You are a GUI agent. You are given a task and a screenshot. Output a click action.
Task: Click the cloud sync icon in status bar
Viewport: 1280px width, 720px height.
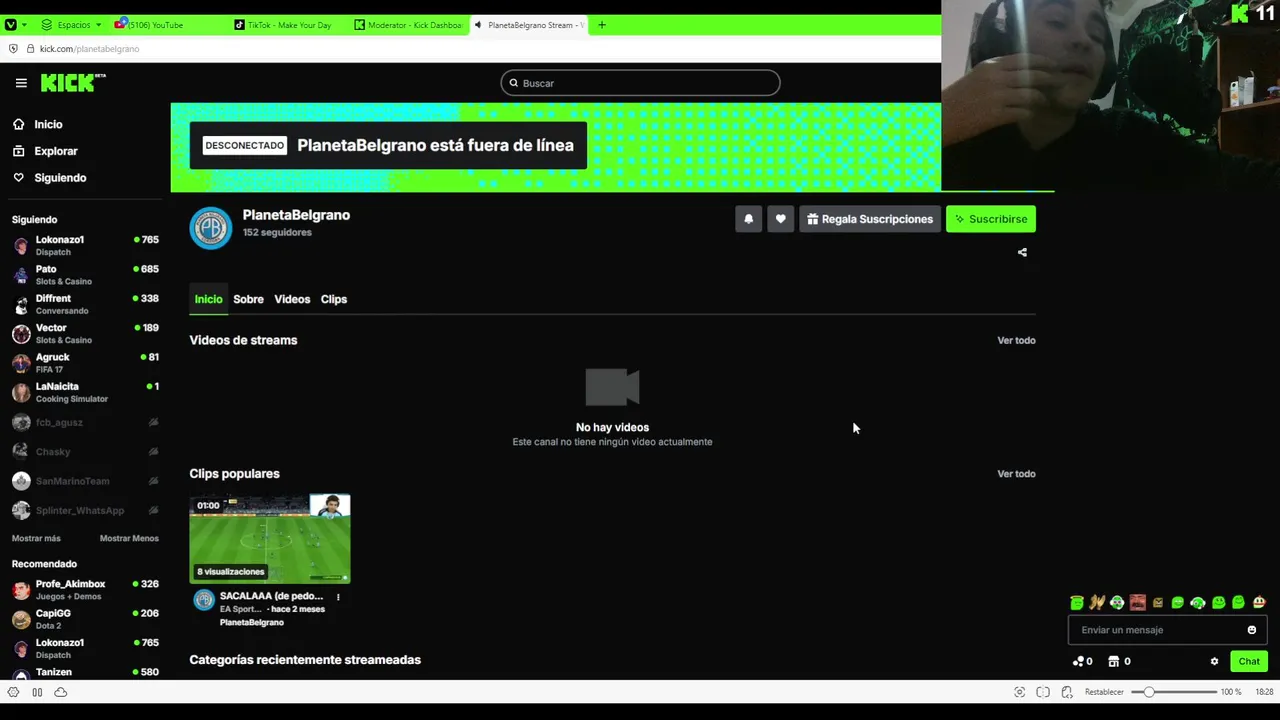click(61, 692)
